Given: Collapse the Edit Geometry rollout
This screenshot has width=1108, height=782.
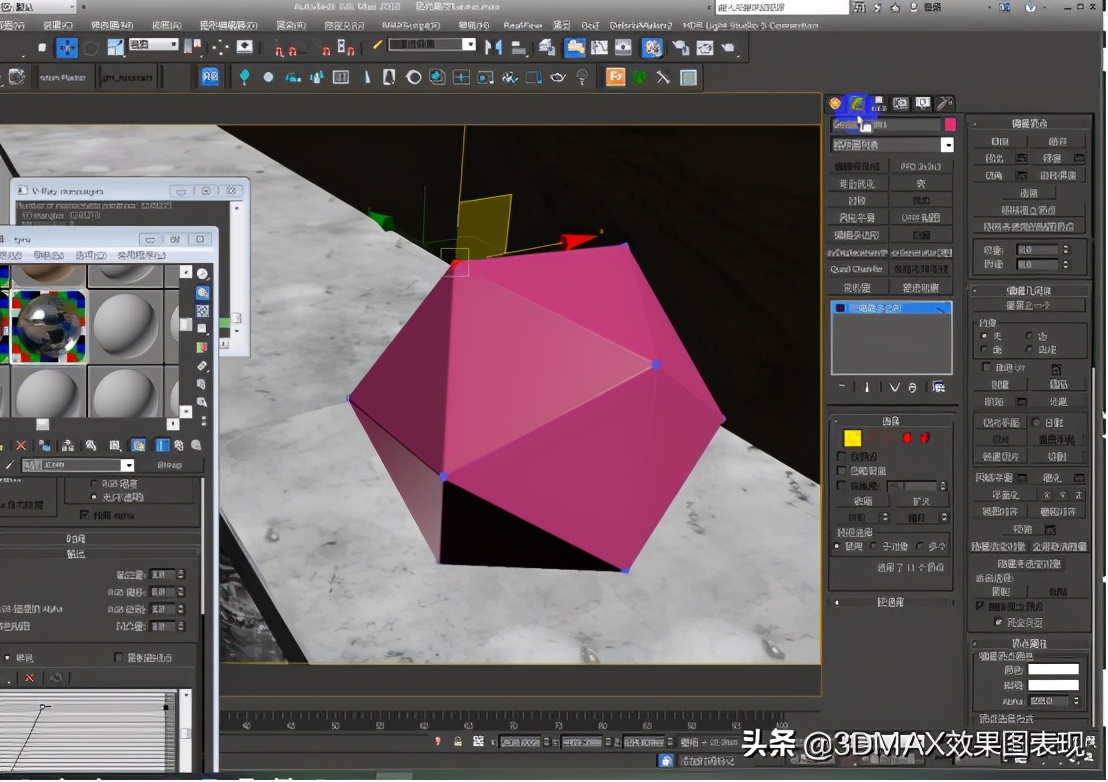Looking at the screenshot, I should pyautogui.click(x=1028, y=291).
